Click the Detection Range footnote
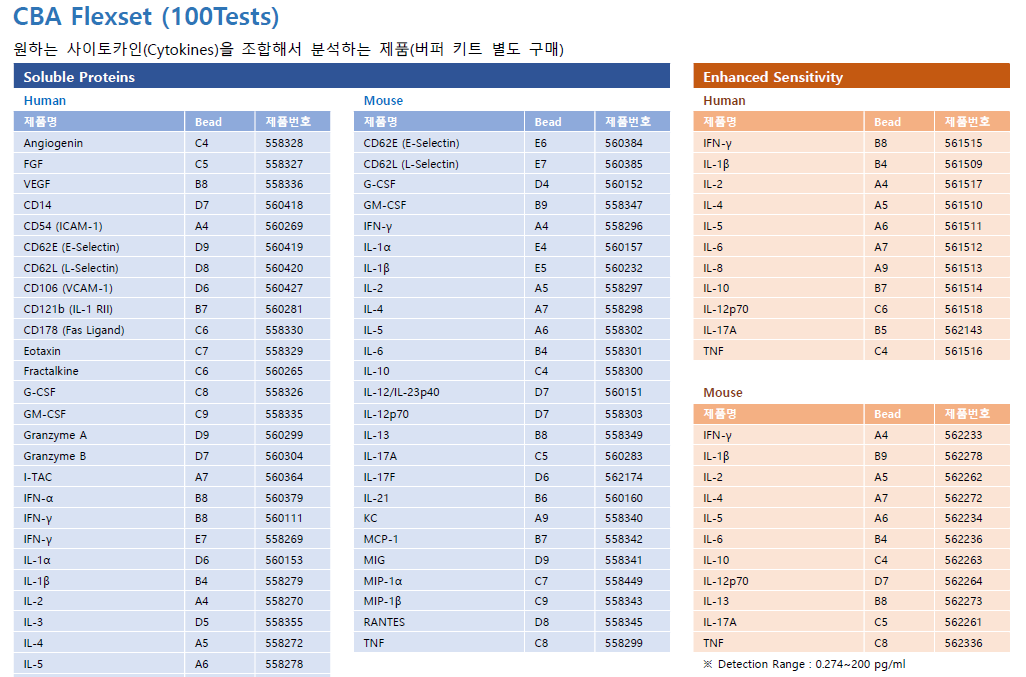 804,664
